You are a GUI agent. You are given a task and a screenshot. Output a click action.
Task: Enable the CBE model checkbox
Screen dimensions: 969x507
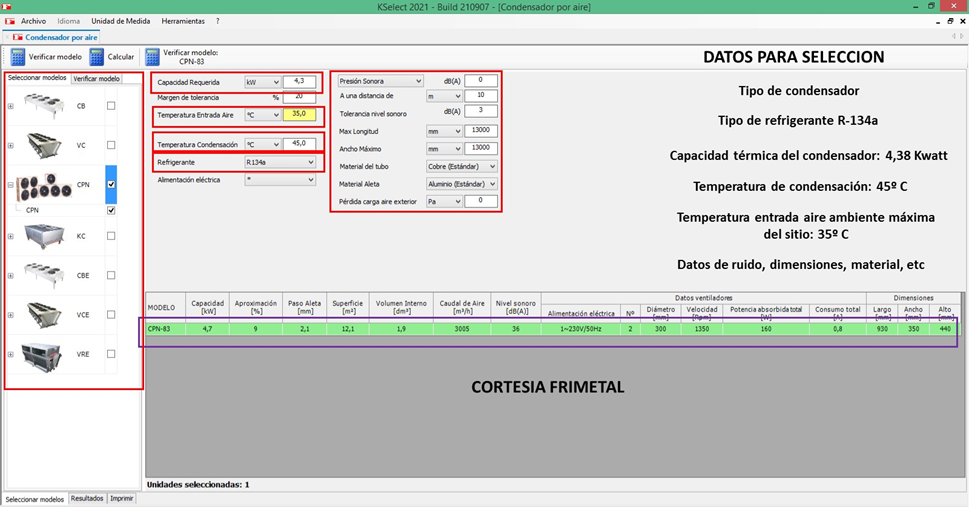[111, 275]
